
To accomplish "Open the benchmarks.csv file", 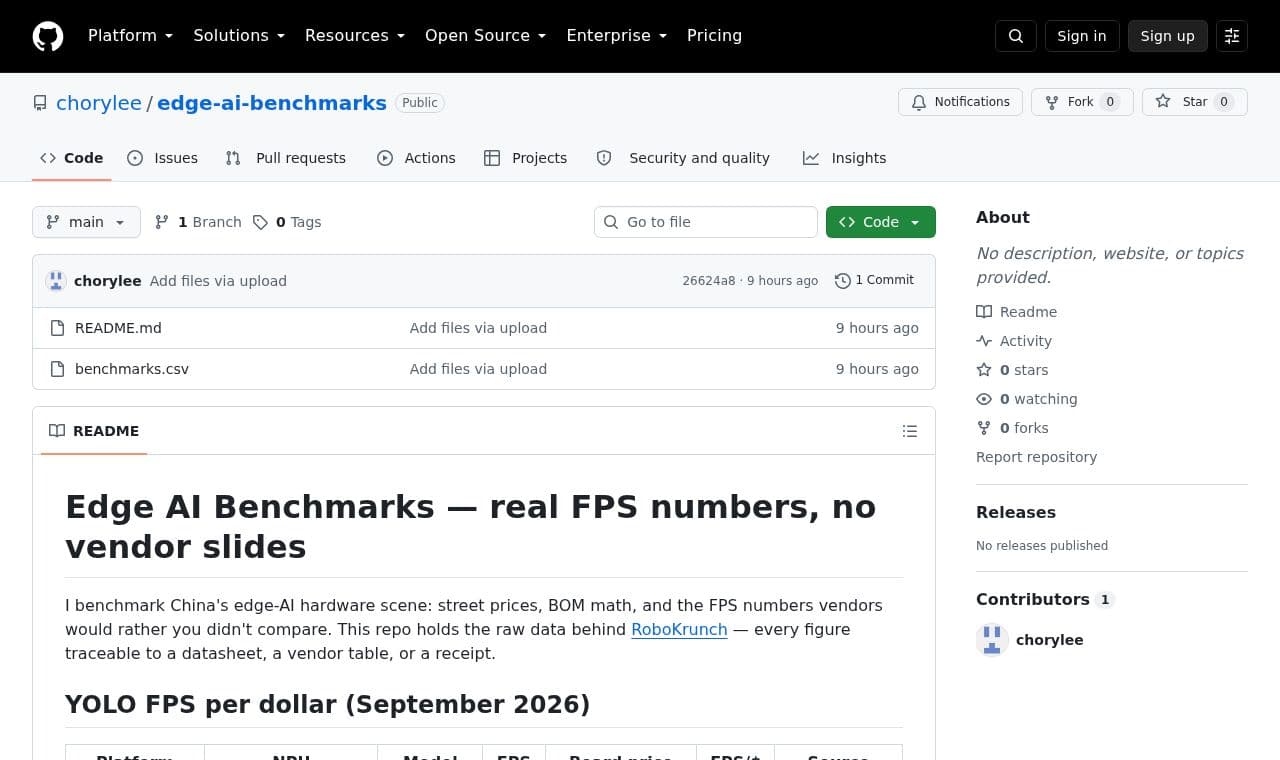I will [x=132, y=369].
